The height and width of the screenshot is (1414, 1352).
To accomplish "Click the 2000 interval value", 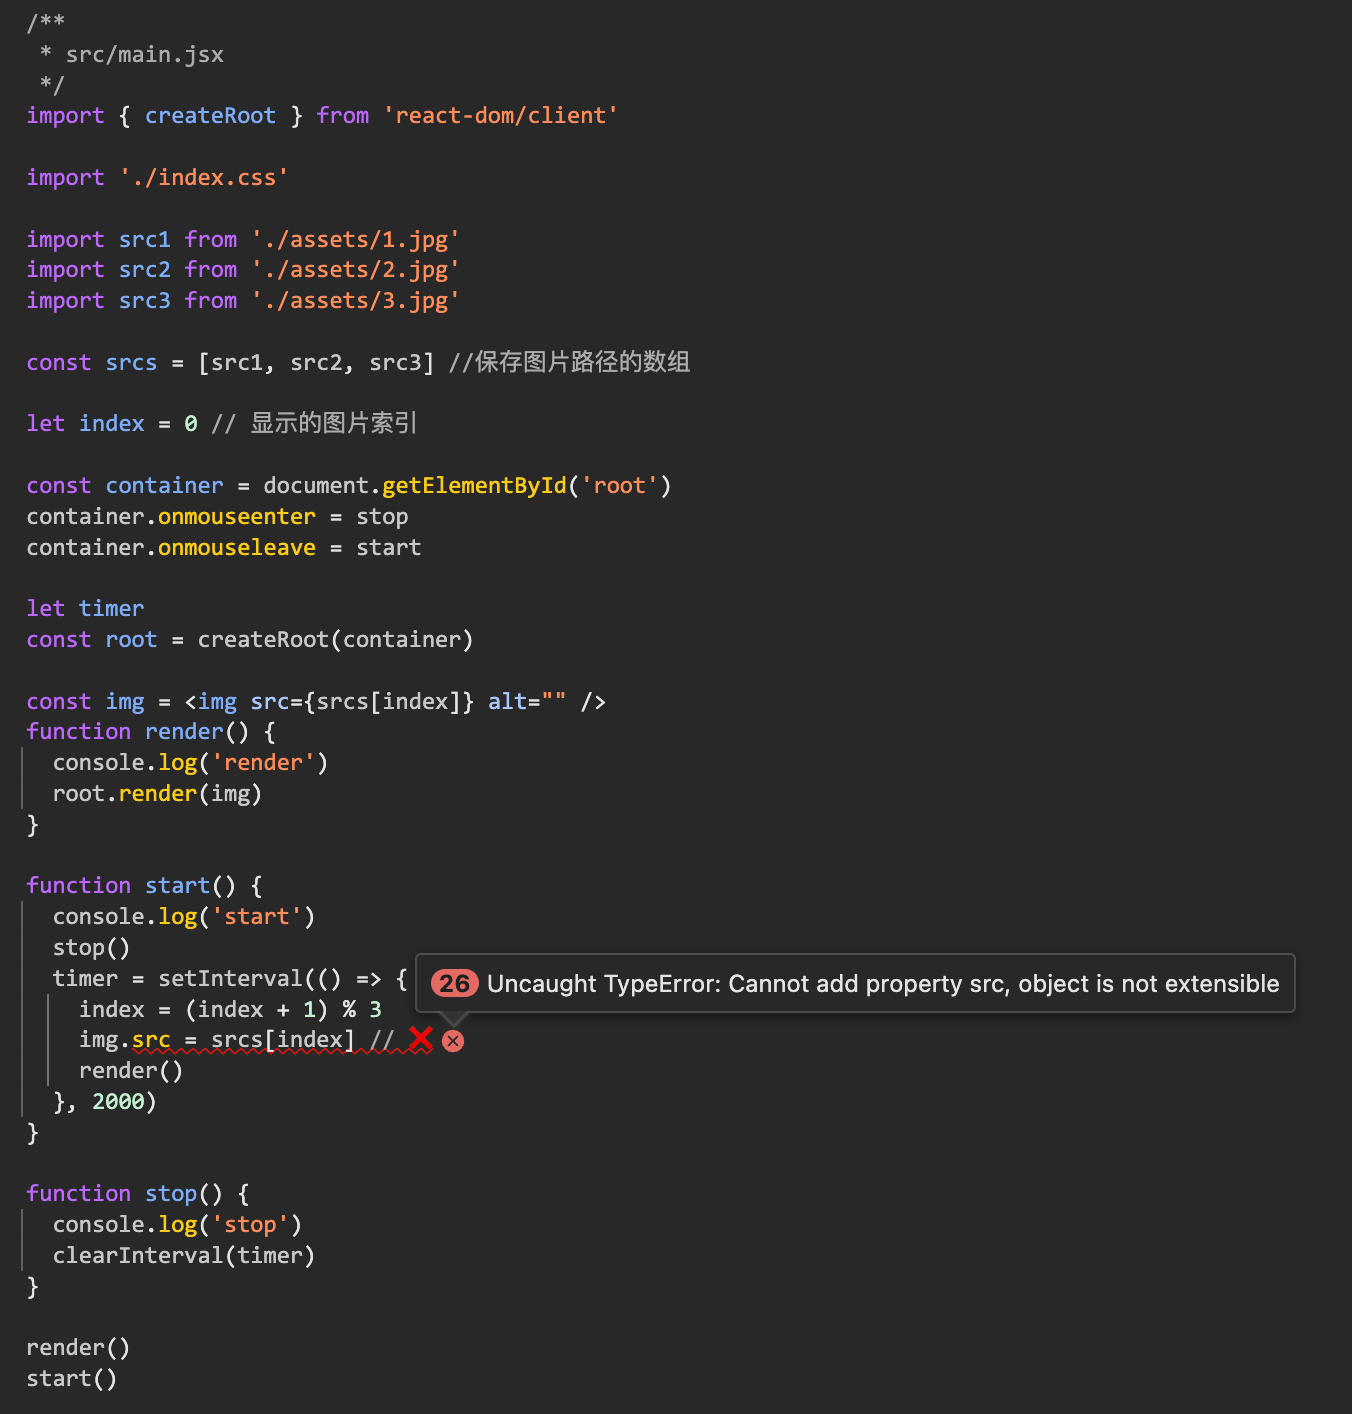I will click(x=118, y=1102).
